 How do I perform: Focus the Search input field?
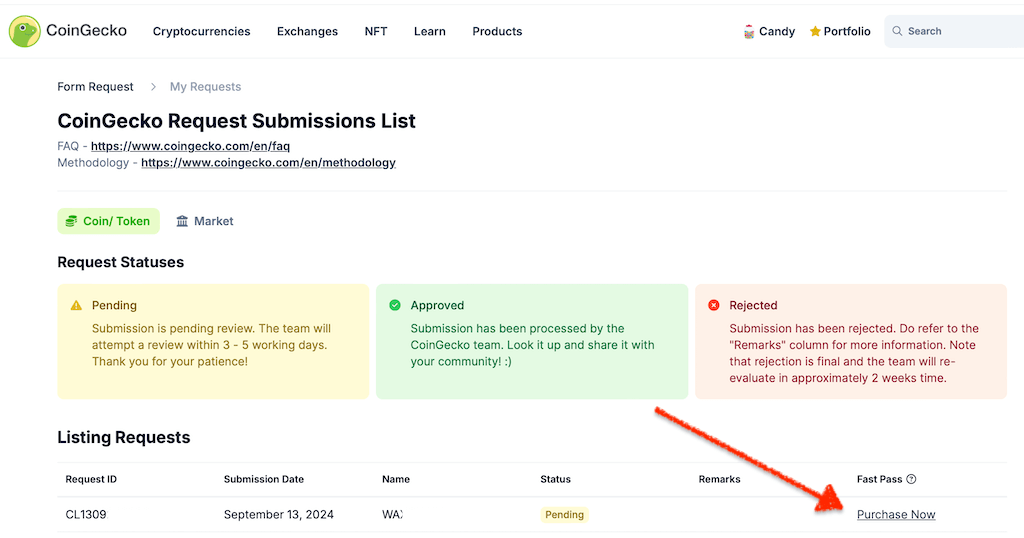[954, 31]
